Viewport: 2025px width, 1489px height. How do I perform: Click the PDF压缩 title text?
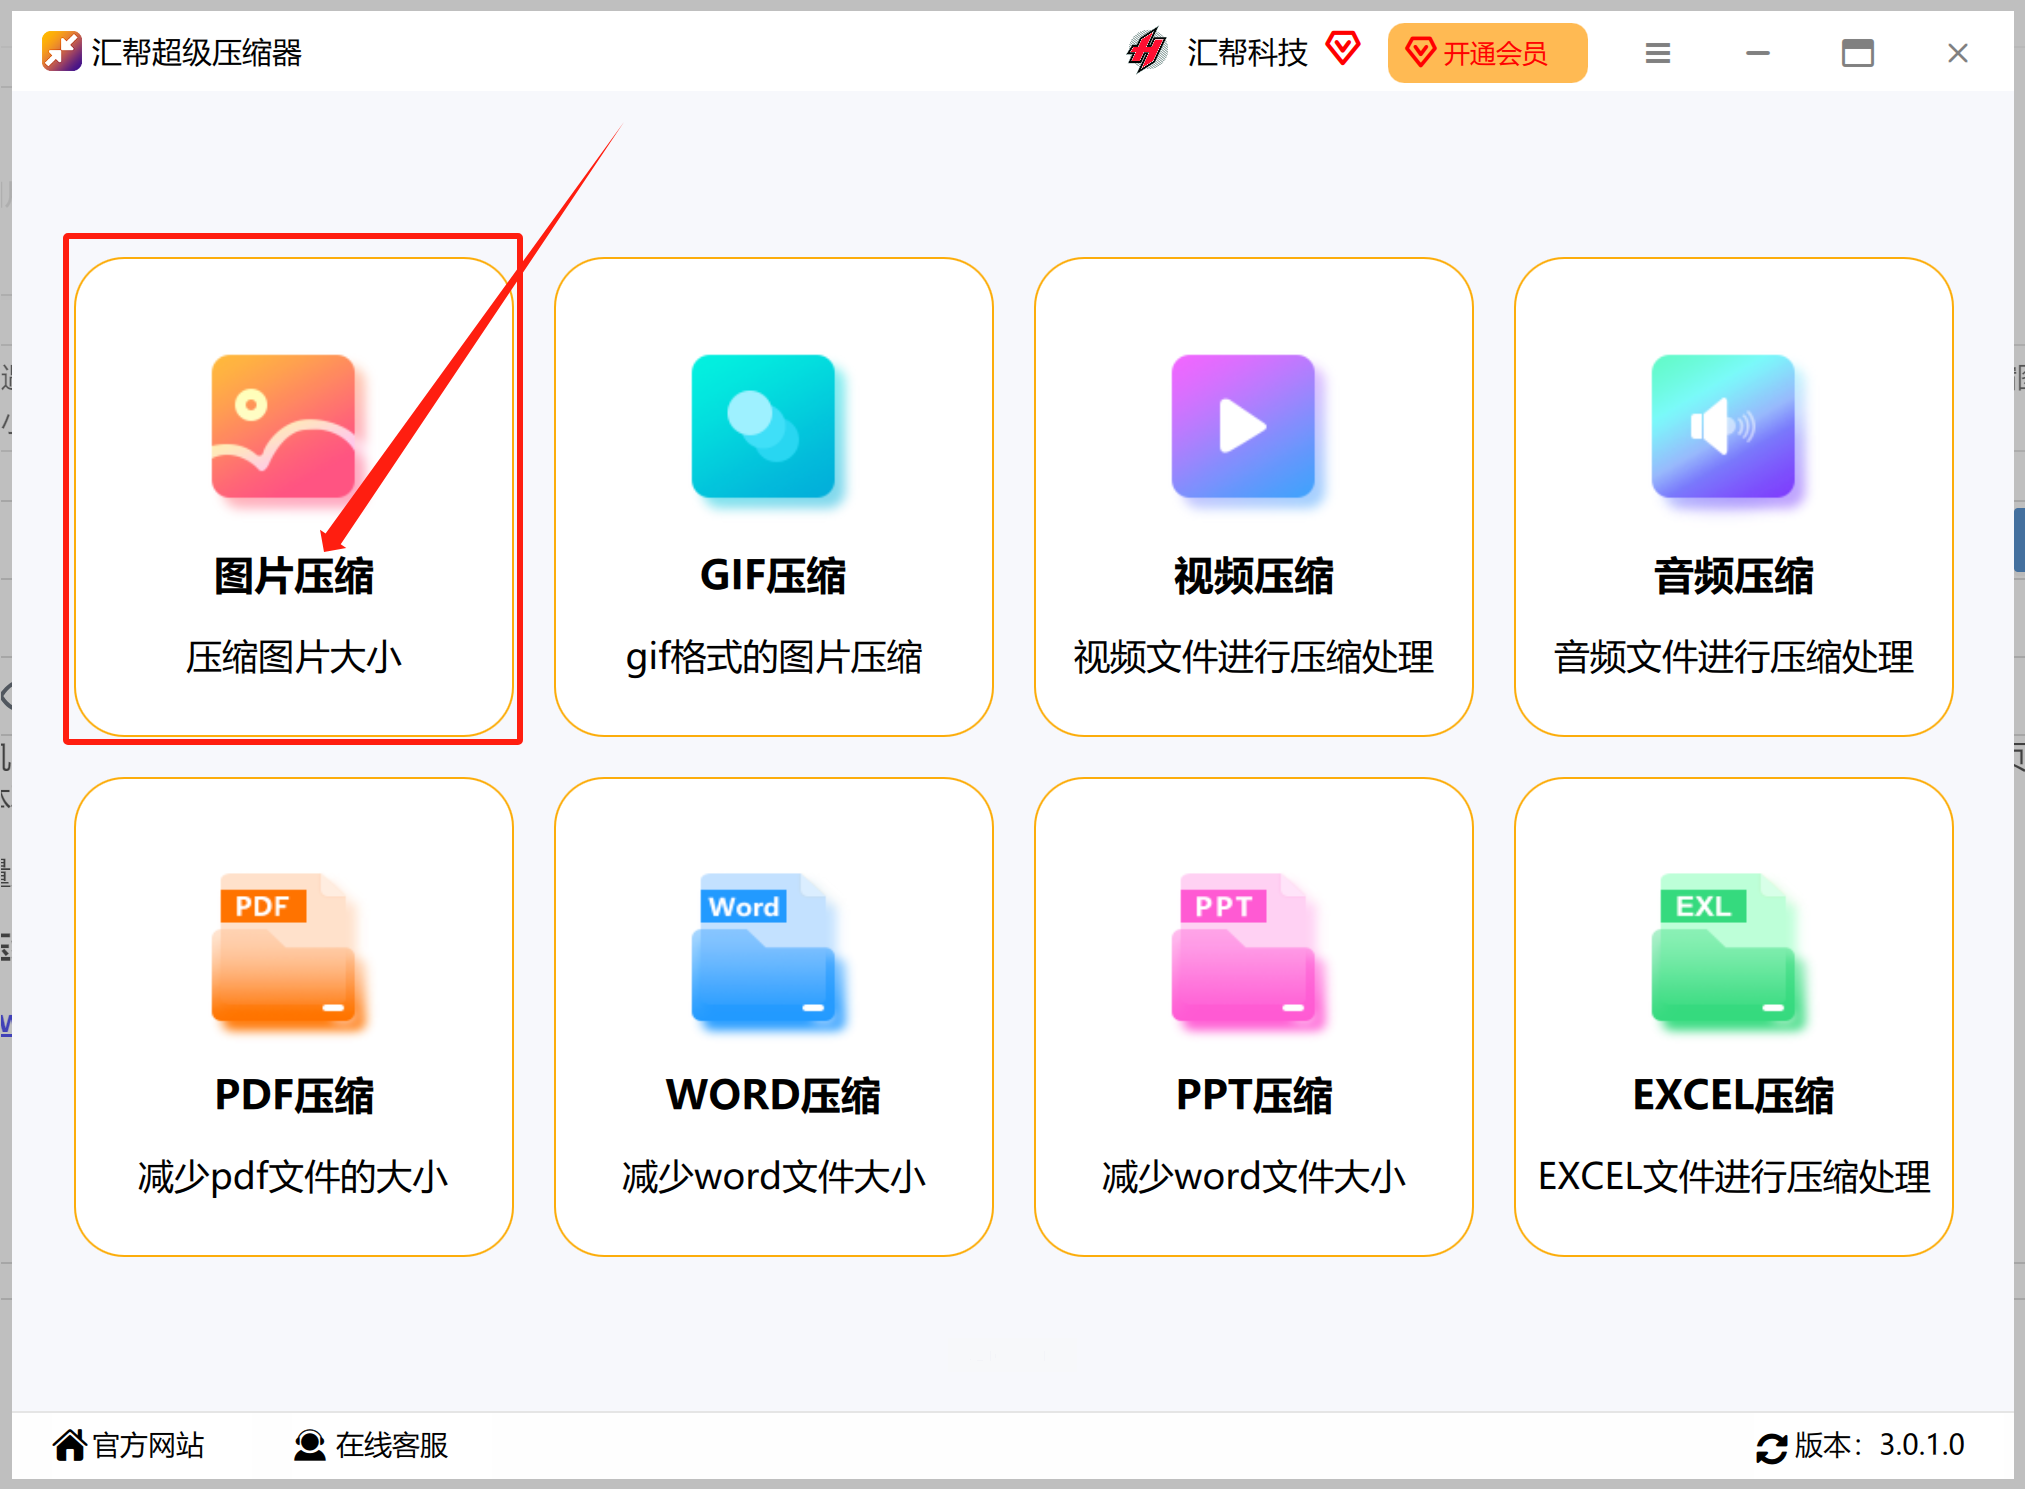294,1096
